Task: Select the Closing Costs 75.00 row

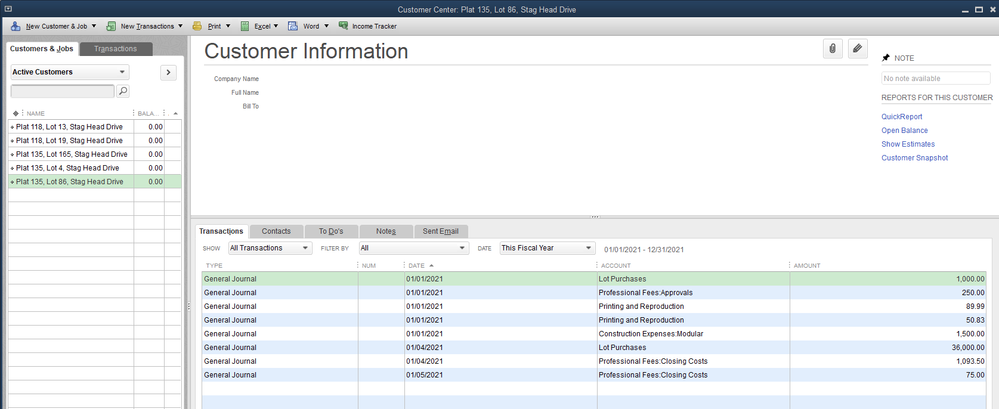Action: (x=594, y=375)
